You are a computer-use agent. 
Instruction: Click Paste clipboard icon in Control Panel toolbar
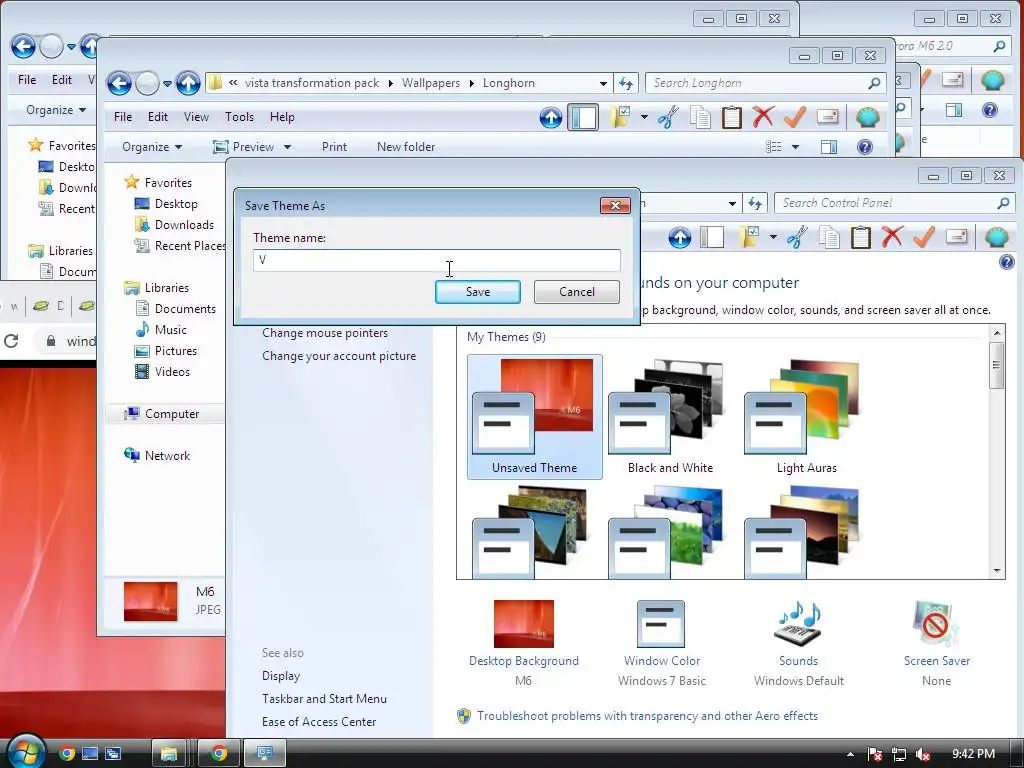[x=860, y=237]
